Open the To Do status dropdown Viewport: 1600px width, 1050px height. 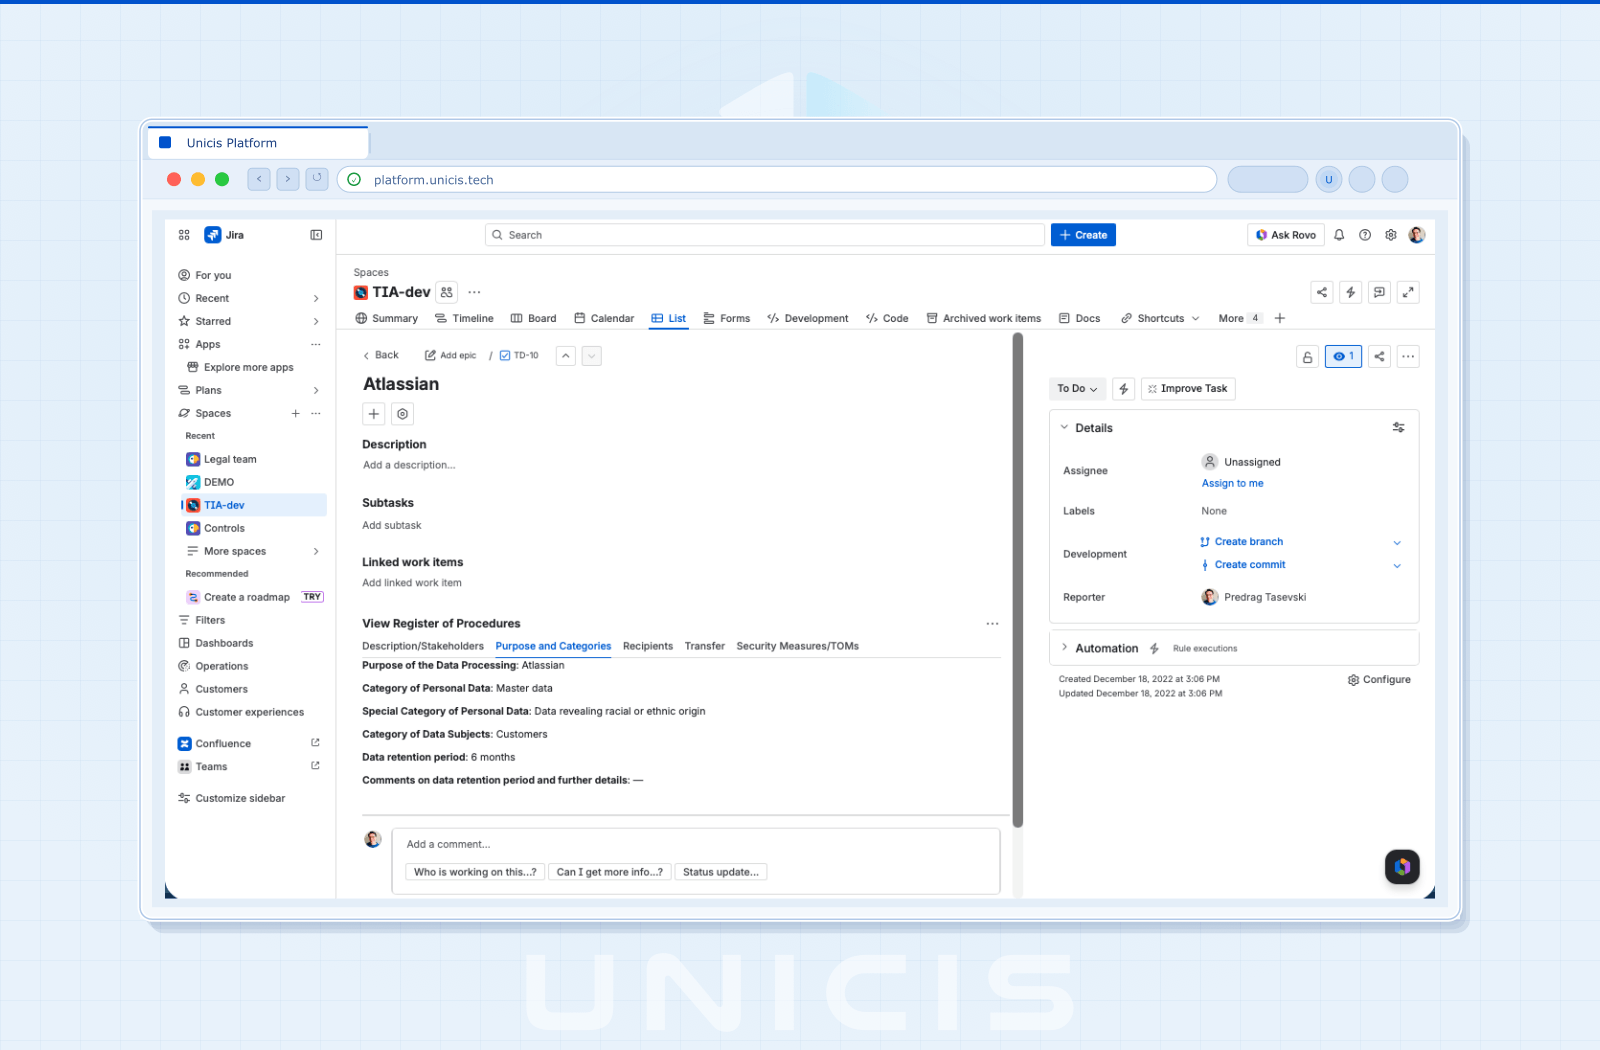(1077, 389)
